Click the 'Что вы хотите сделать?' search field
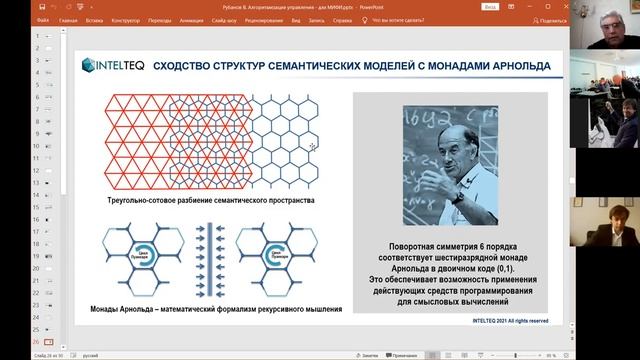 click(398, 20)
